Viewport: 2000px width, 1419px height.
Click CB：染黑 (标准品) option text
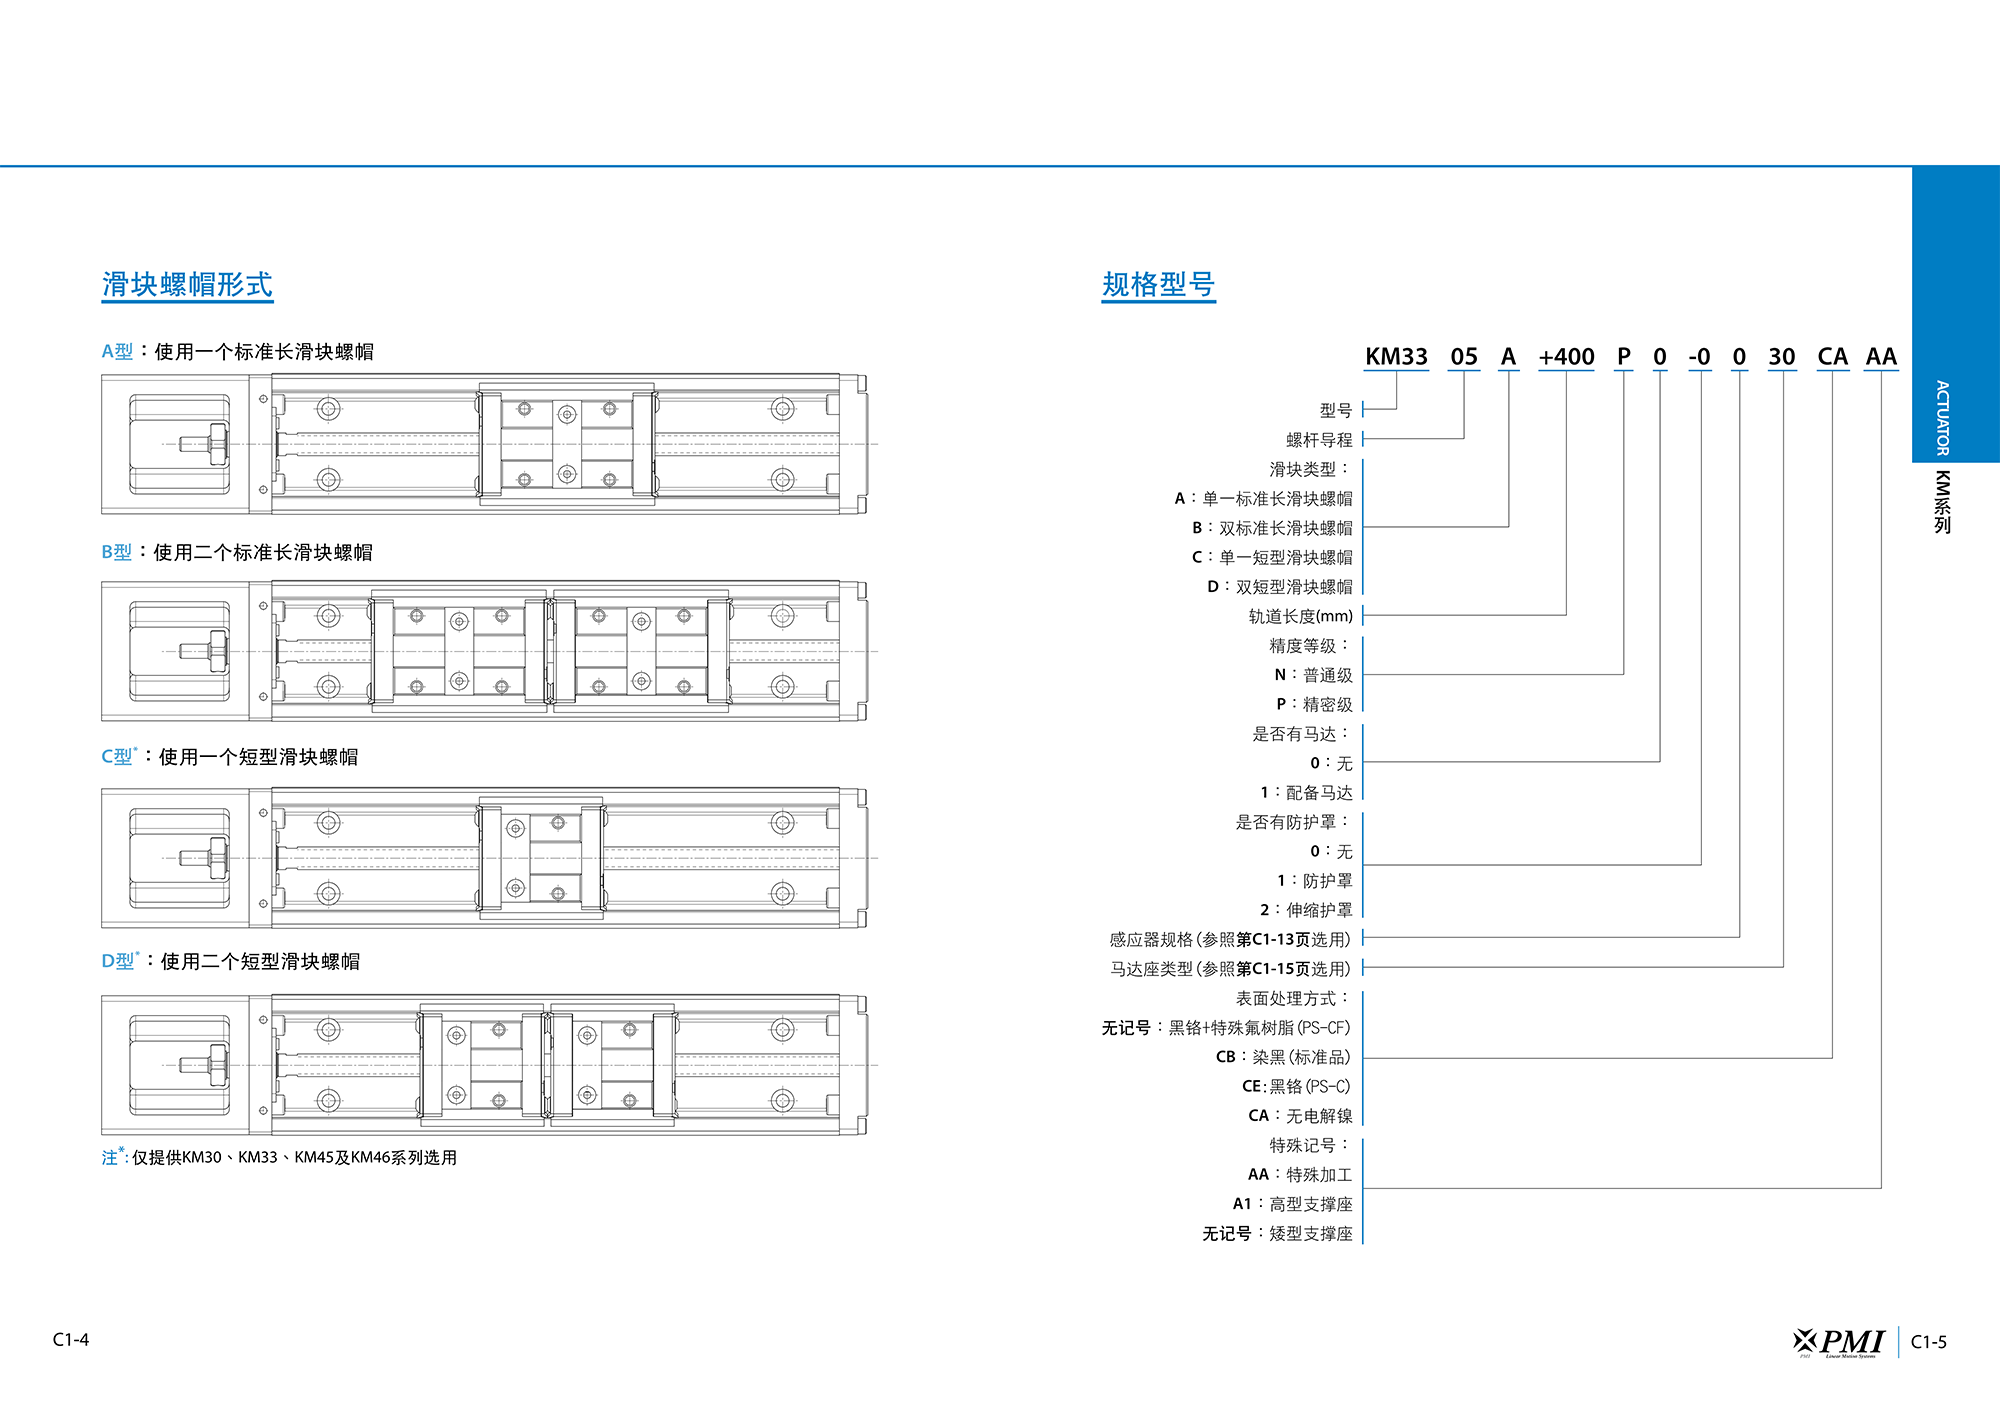coord(1283,1057)
